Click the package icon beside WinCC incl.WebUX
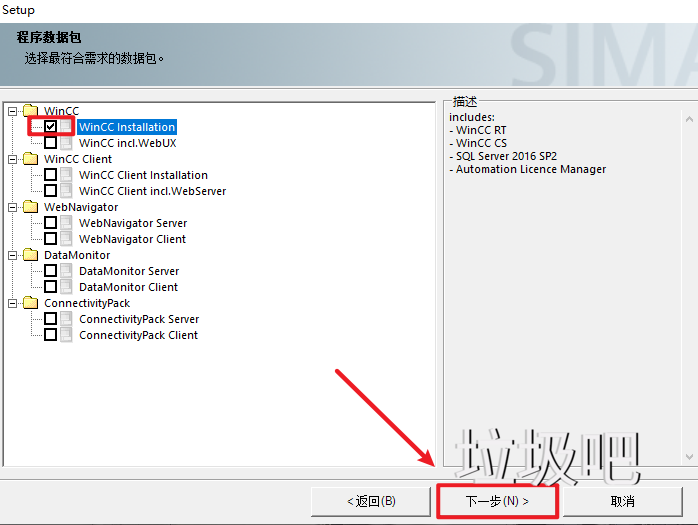The width and height of the screenshot is (698, 525). [66, 143]
